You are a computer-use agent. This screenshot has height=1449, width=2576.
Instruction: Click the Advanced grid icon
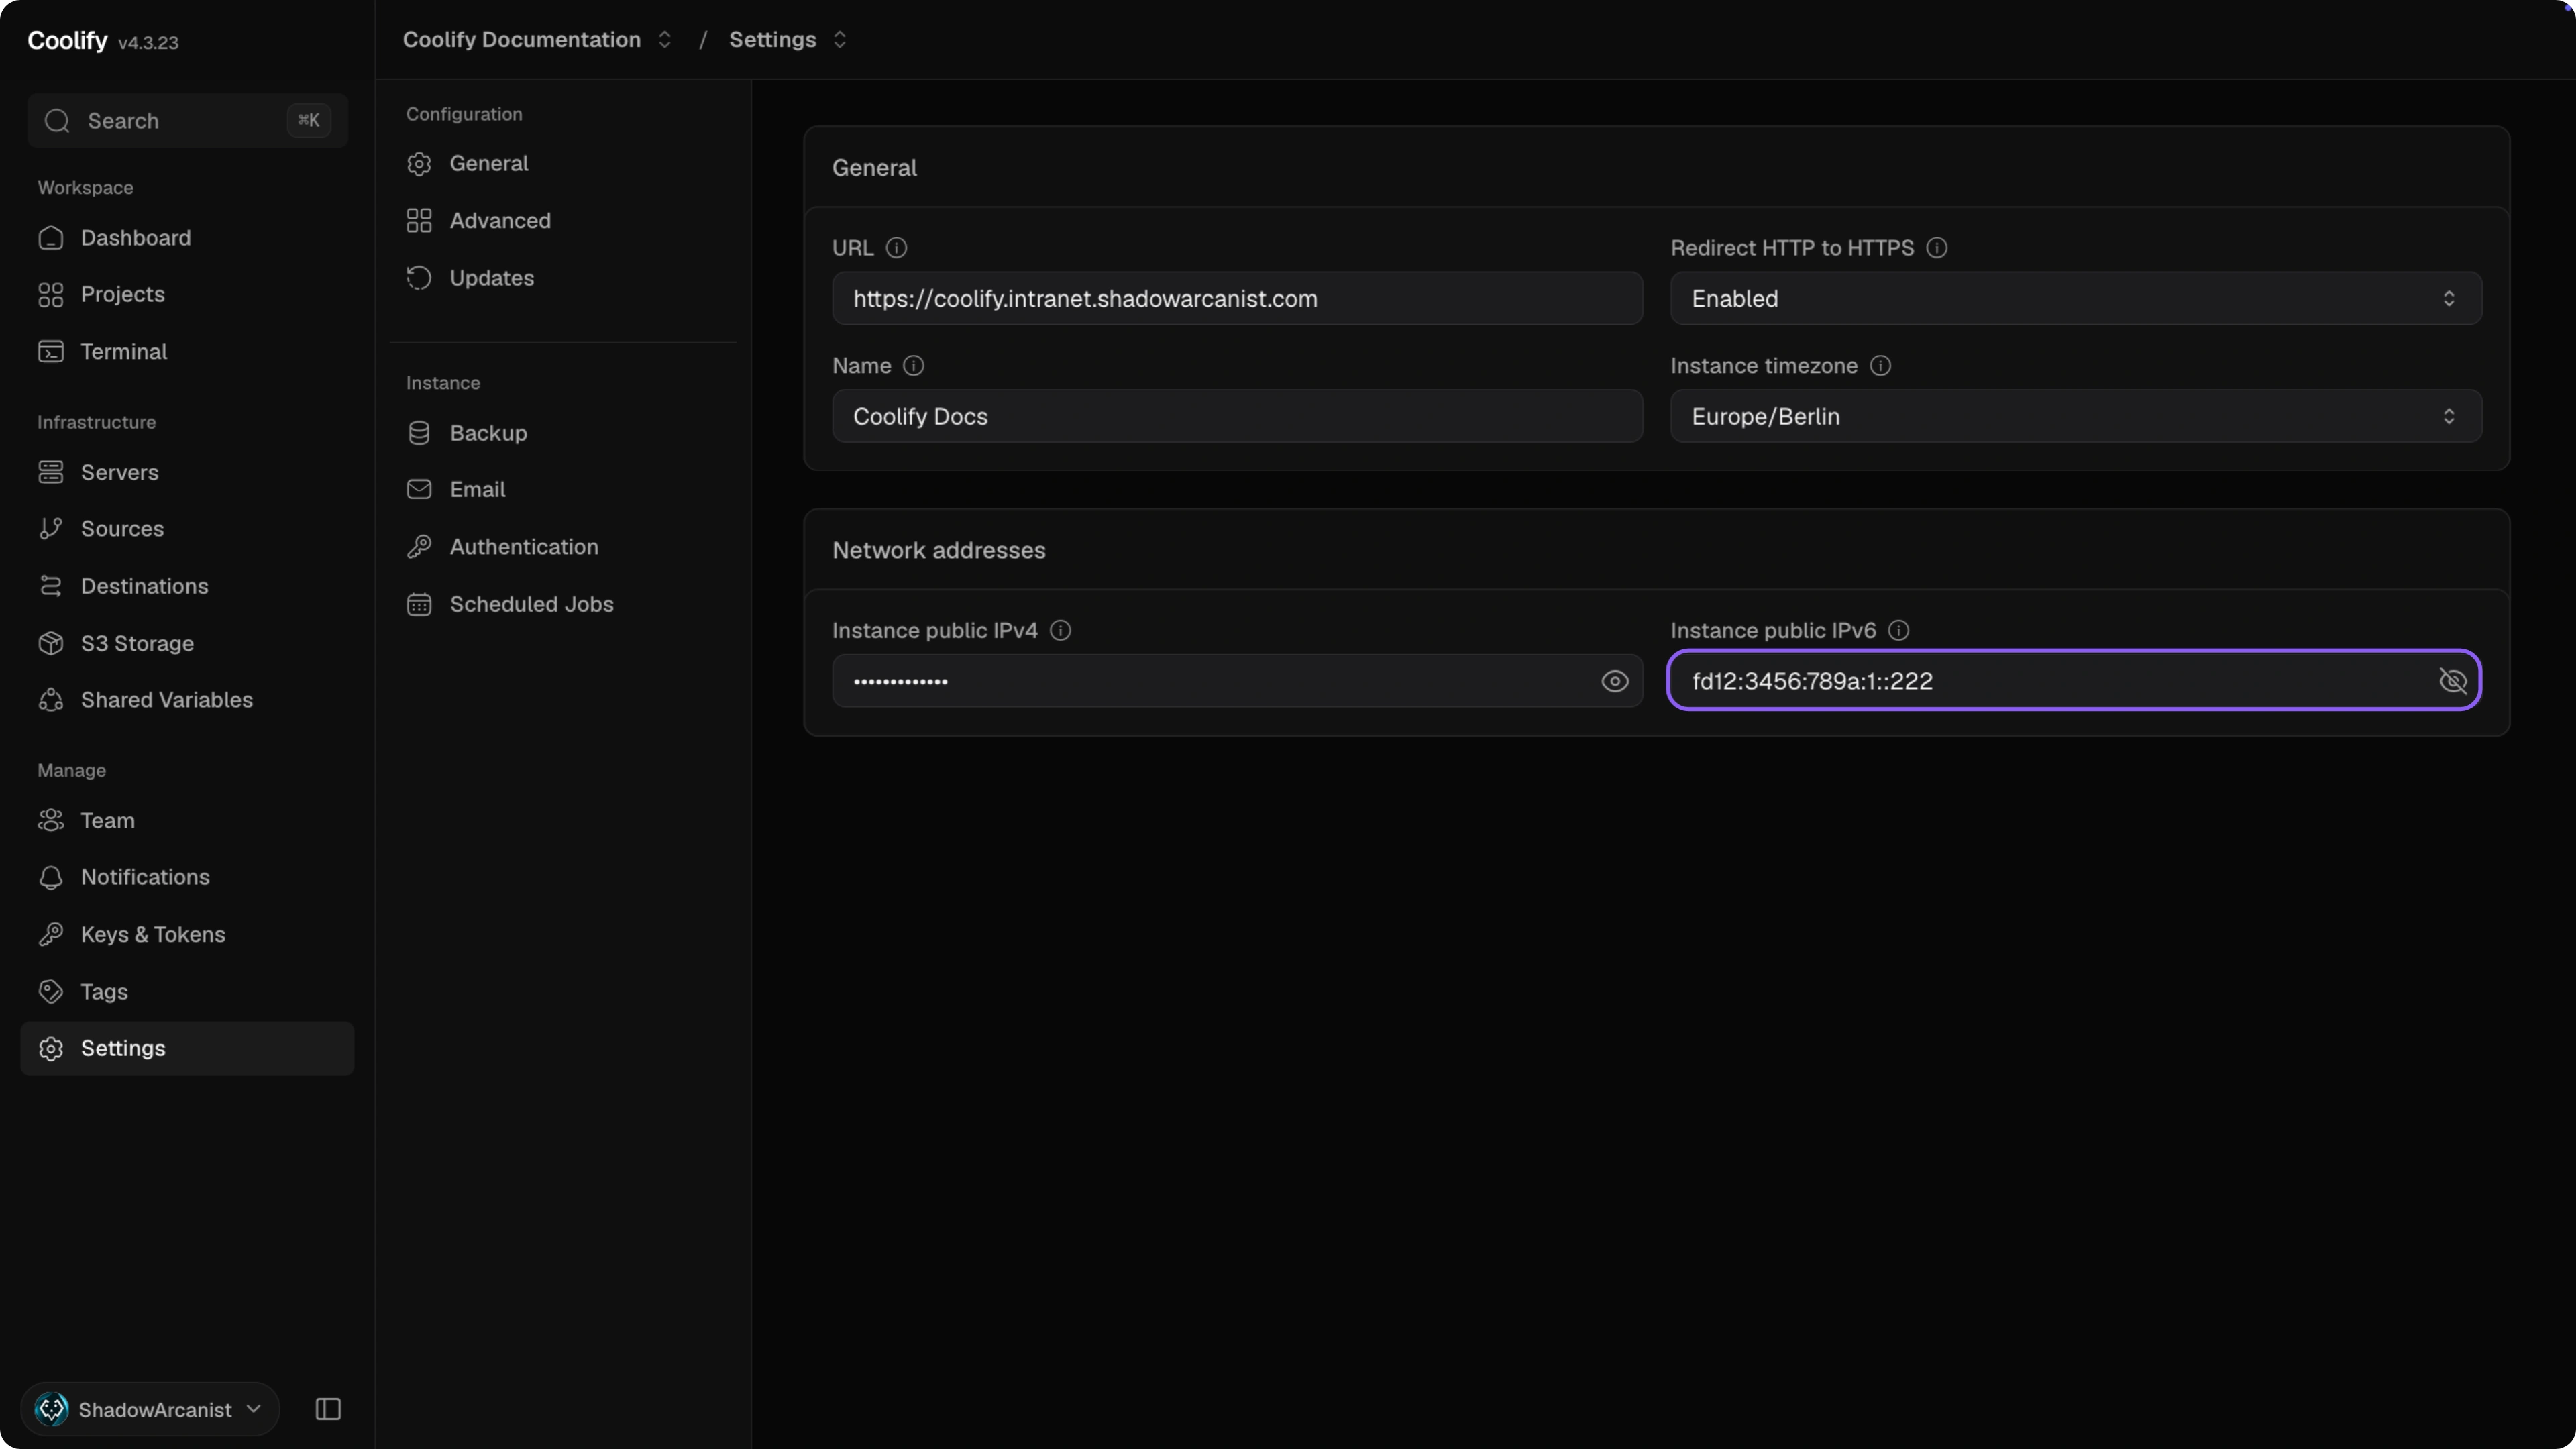(x=419, y=221)
